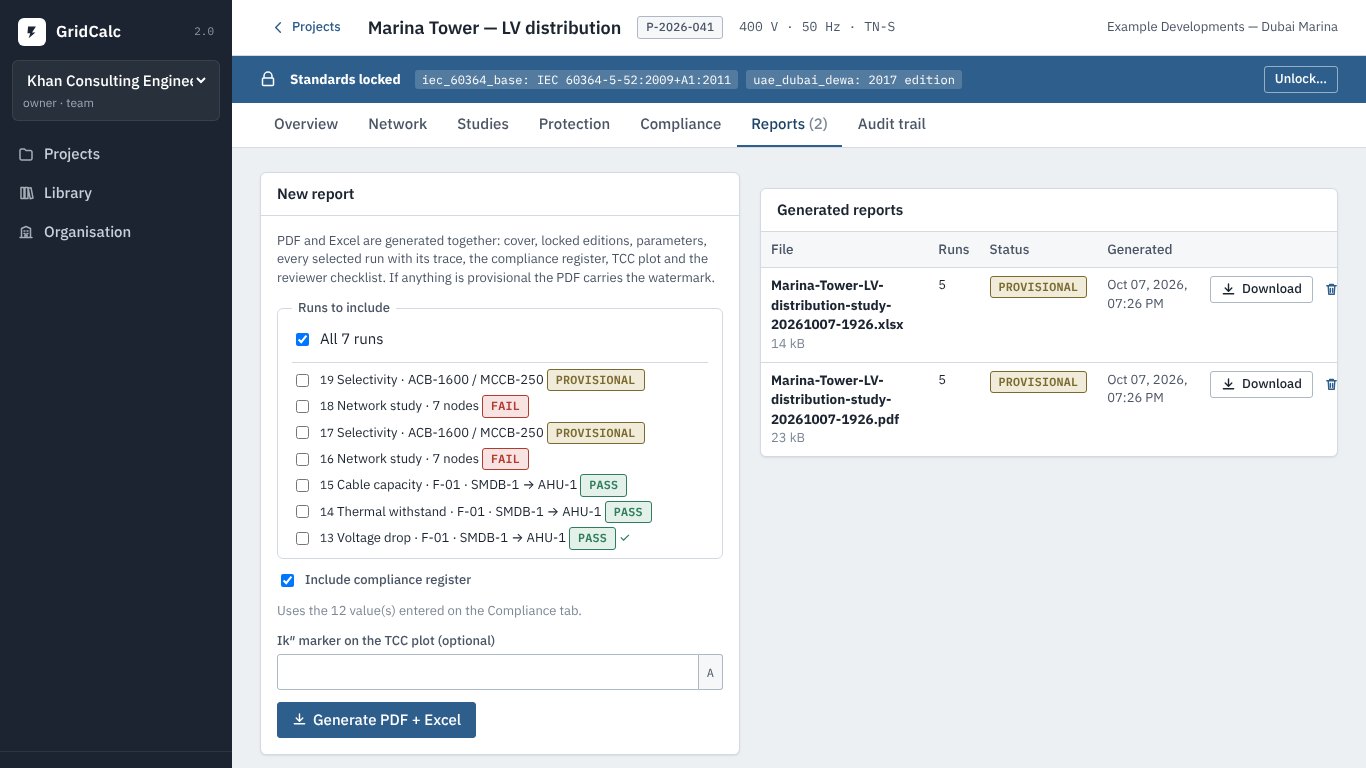The image size is (1366, 768).
Task: Switch to the Compliance tab
Action: [680, 124]
